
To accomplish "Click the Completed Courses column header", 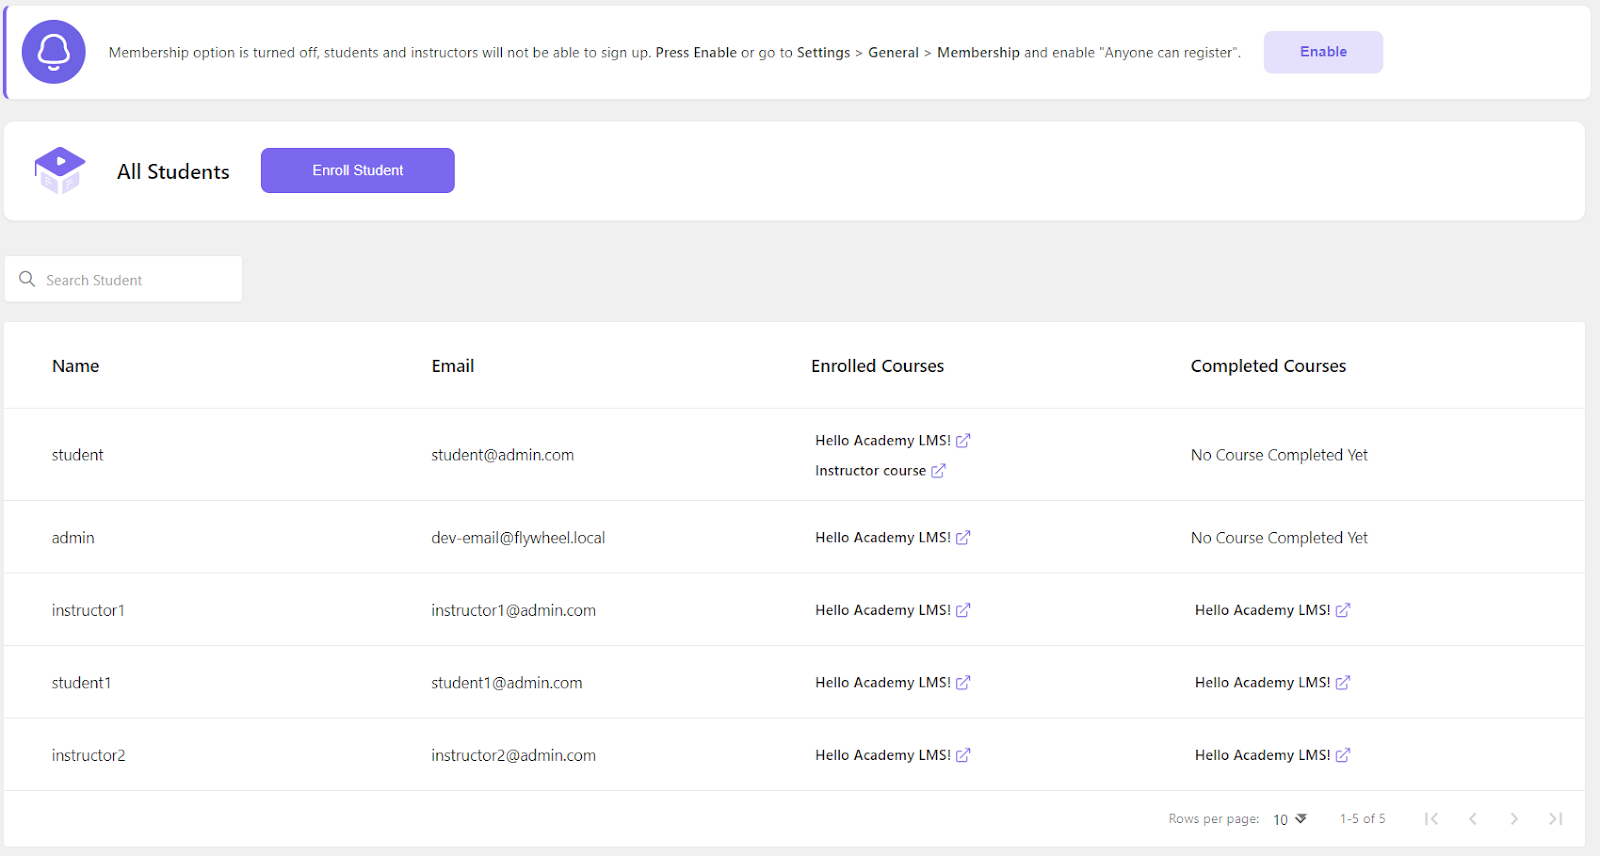I will [x=1268, y=366].
